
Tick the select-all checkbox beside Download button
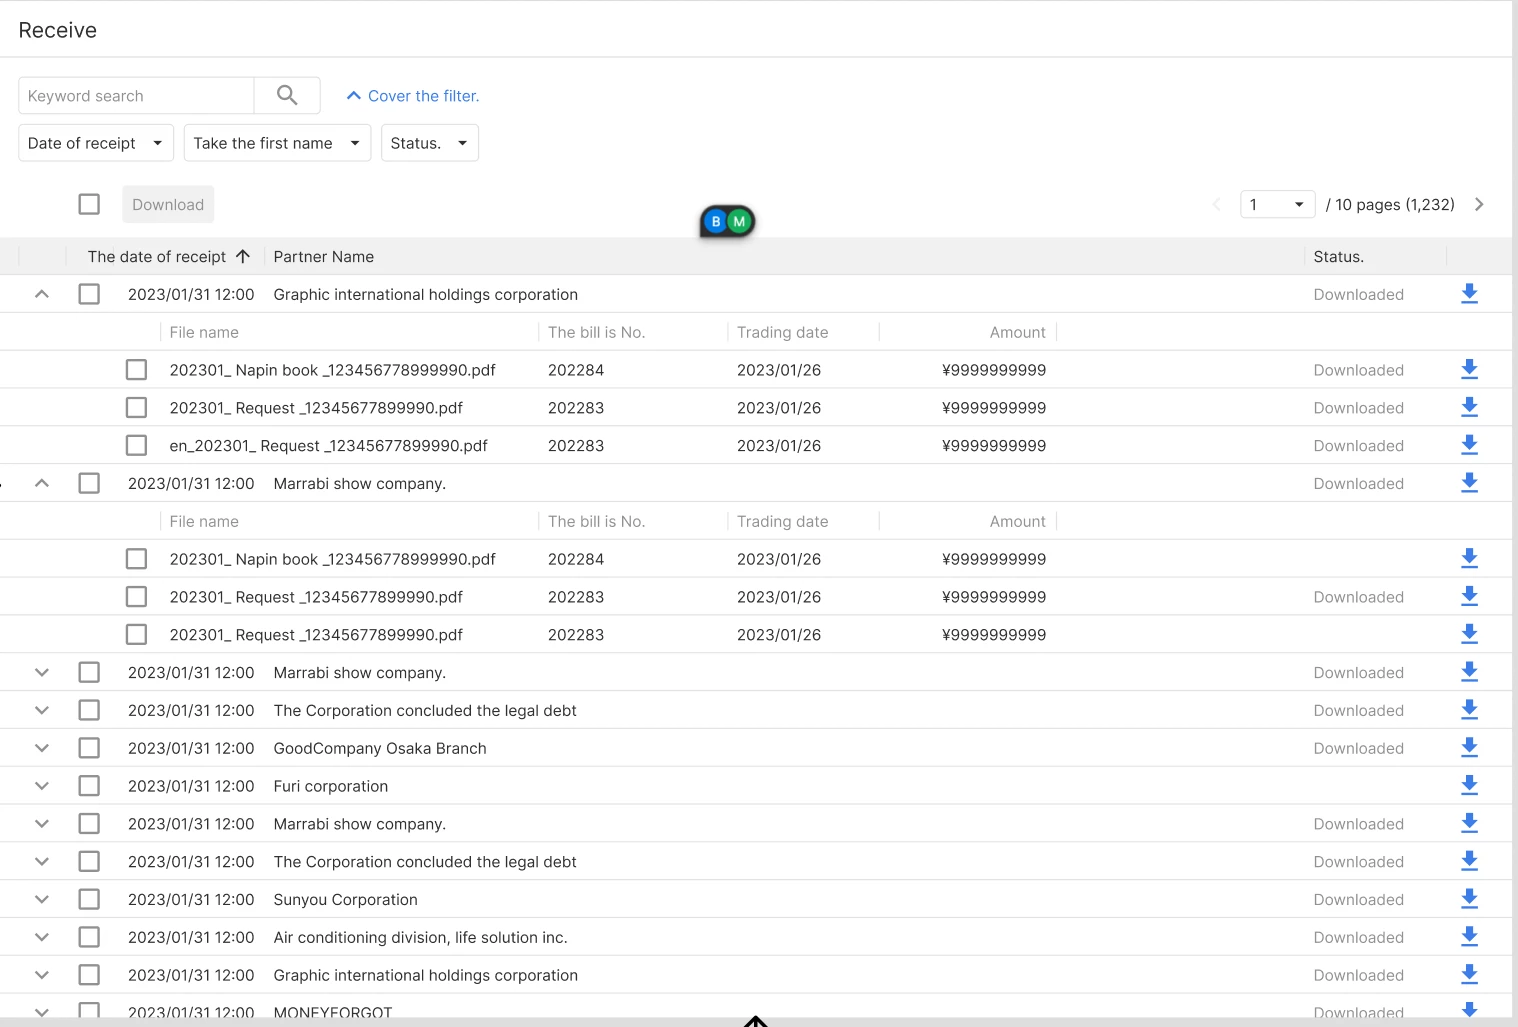[89, 204]
